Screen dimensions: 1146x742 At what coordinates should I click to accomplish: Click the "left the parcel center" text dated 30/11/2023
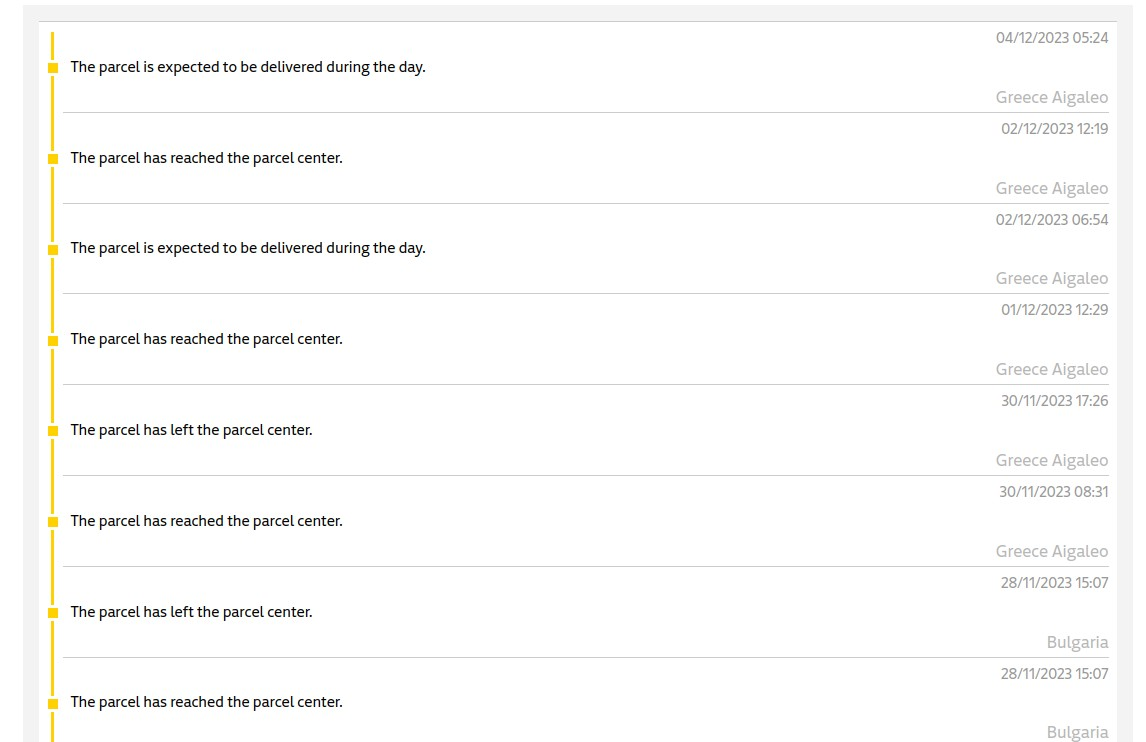click(x=191, y=430)
